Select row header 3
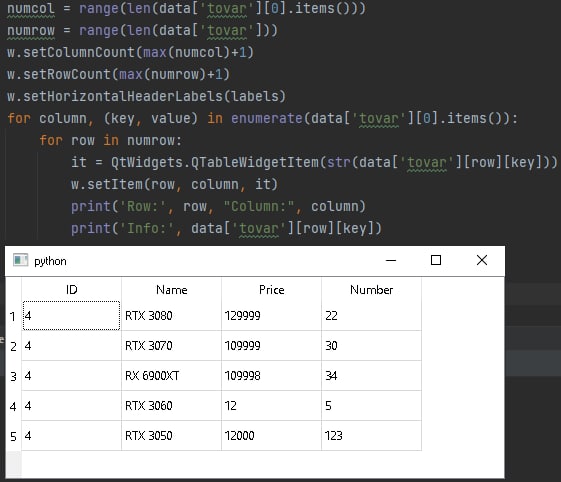Screen dimensions: 561x482 point(14,376)
